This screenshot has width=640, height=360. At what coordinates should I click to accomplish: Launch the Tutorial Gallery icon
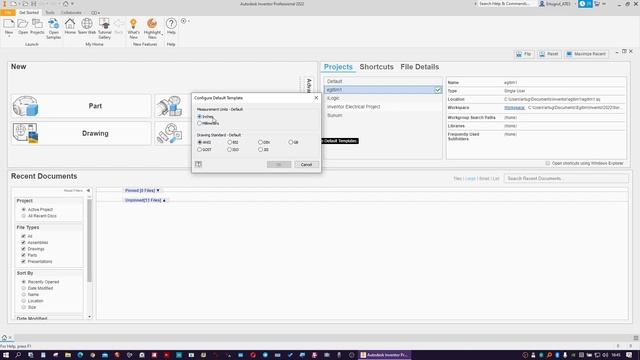pos(104,24)
